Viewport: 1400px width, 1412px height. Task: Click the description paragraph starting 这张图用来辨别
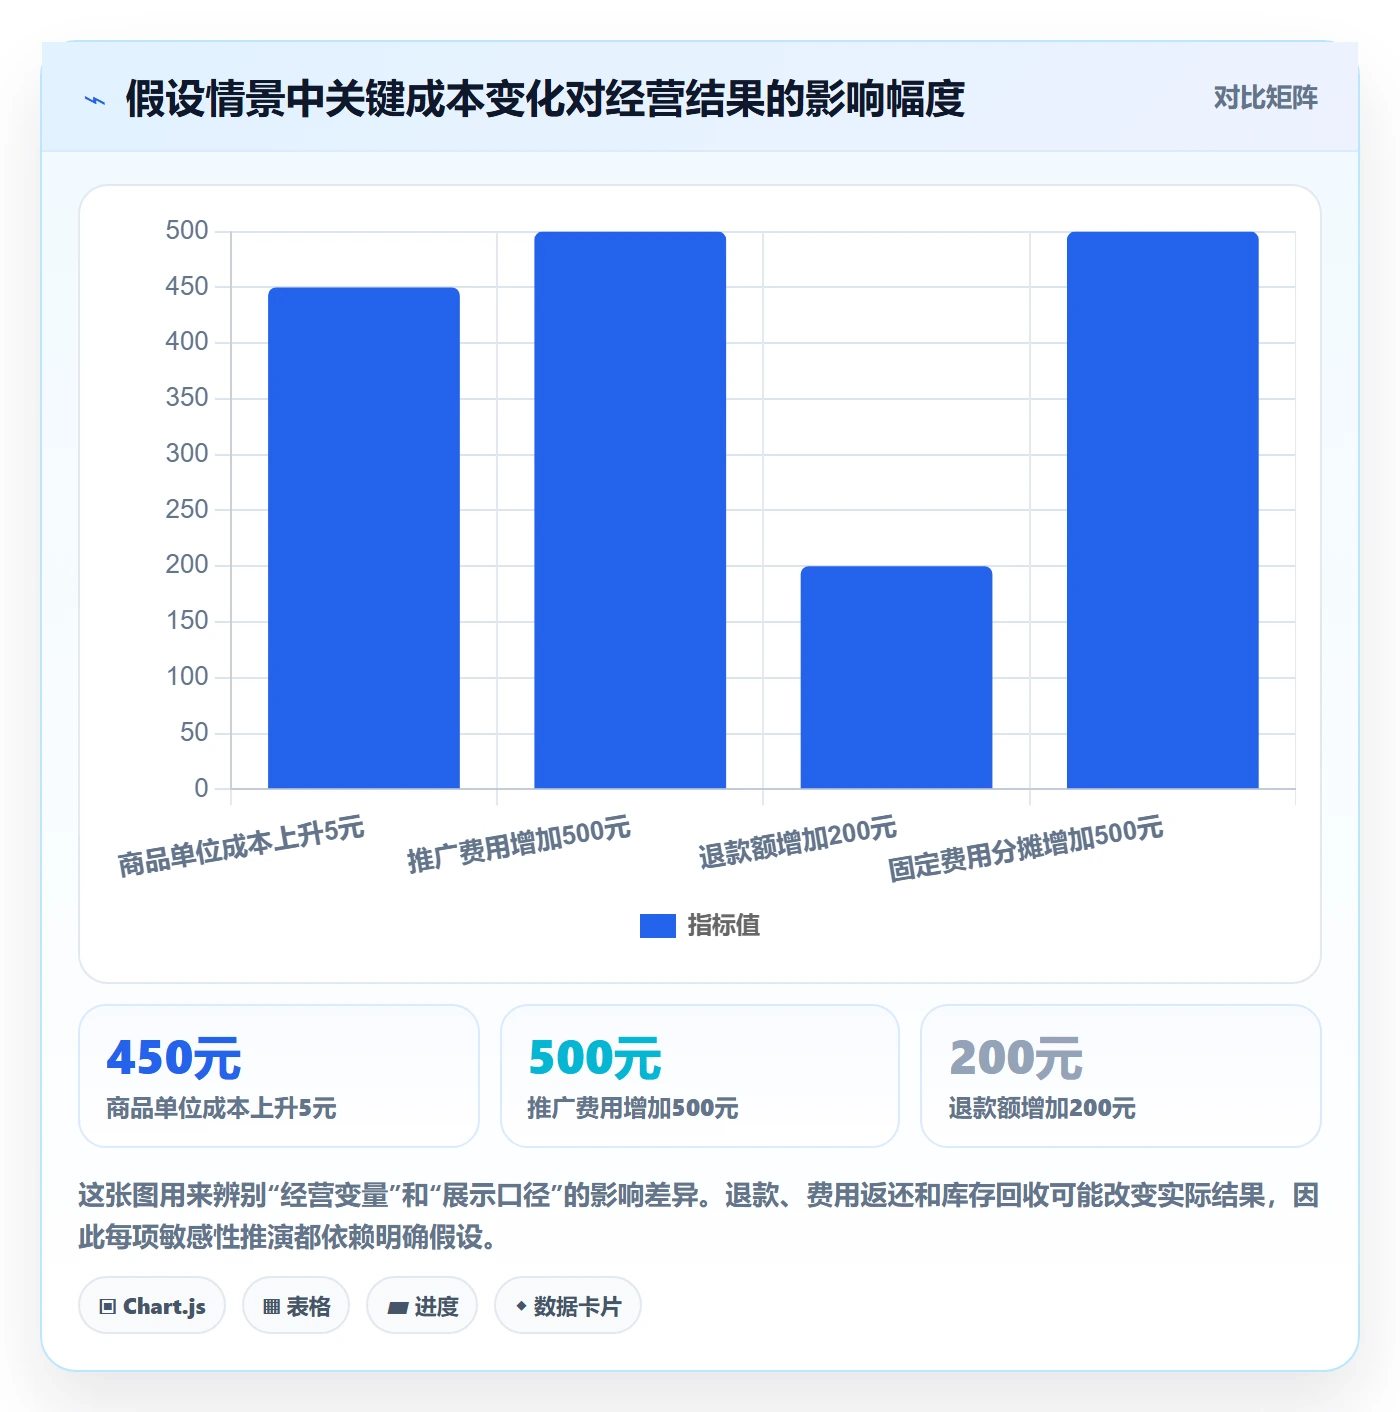click(x=699, y=1216)
